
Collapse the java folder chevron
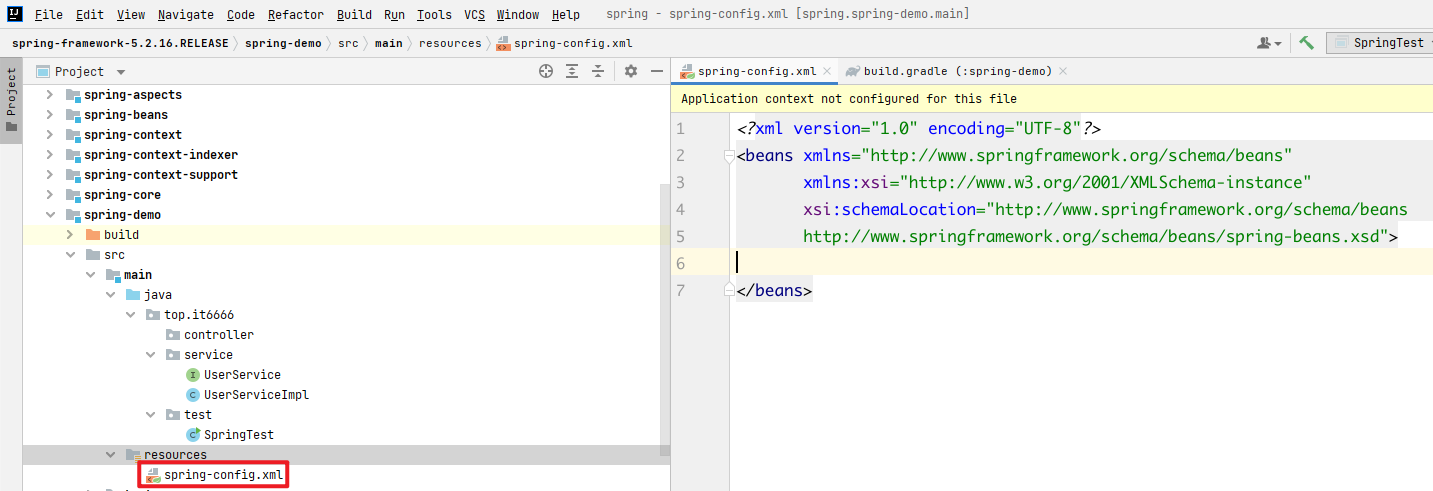pyautogui.click(x=110, y=295)
